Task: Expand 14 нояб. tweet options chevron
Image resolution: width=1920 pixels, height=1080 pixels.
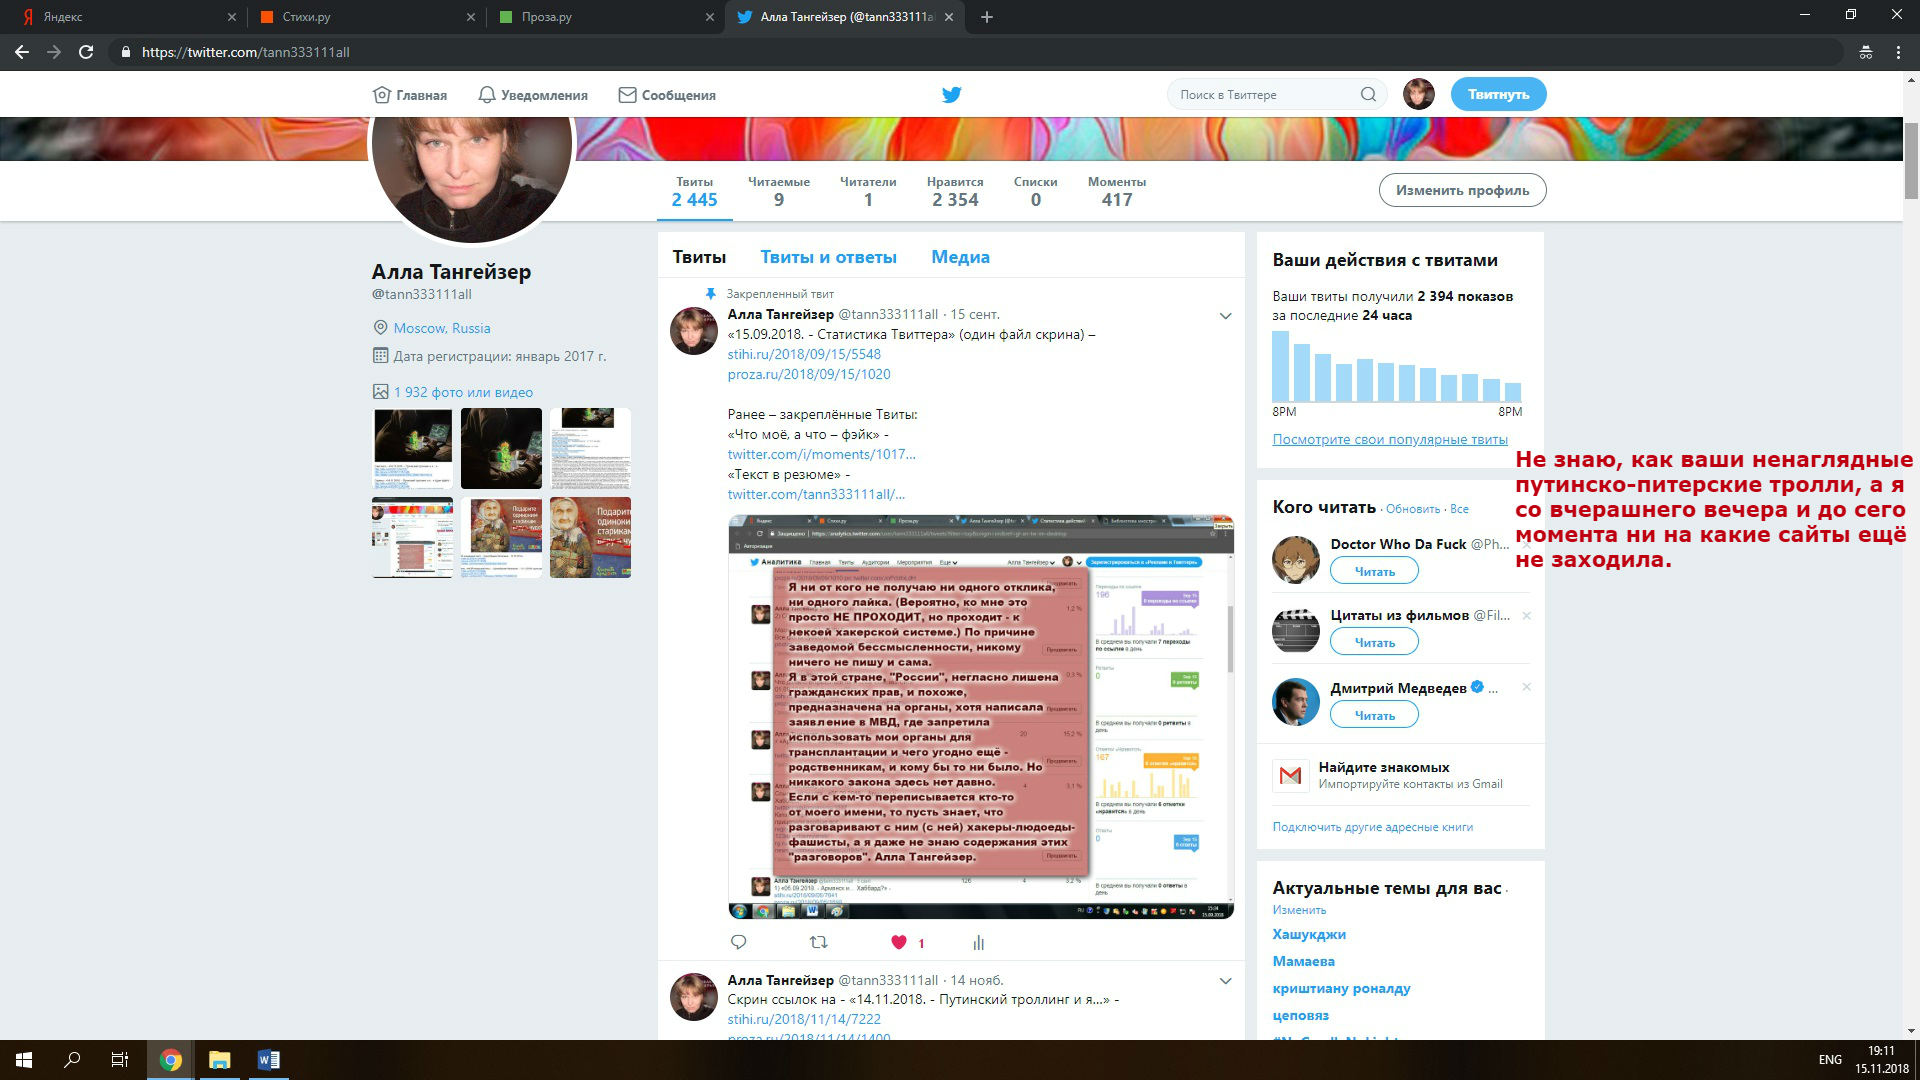Action: click(1225, 981)
